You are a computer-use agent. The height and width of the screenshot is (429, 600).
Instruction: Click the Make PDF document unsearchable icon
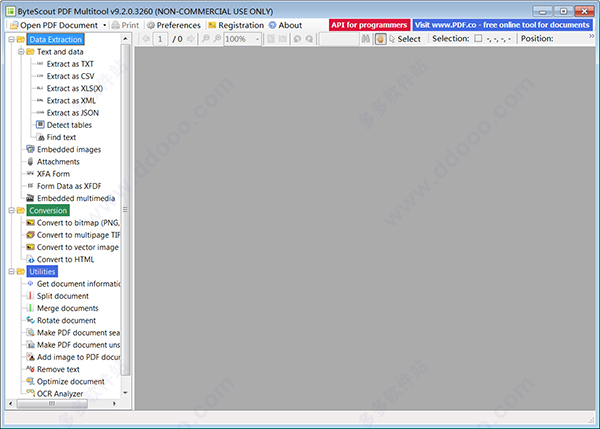(x=30, y=345)
